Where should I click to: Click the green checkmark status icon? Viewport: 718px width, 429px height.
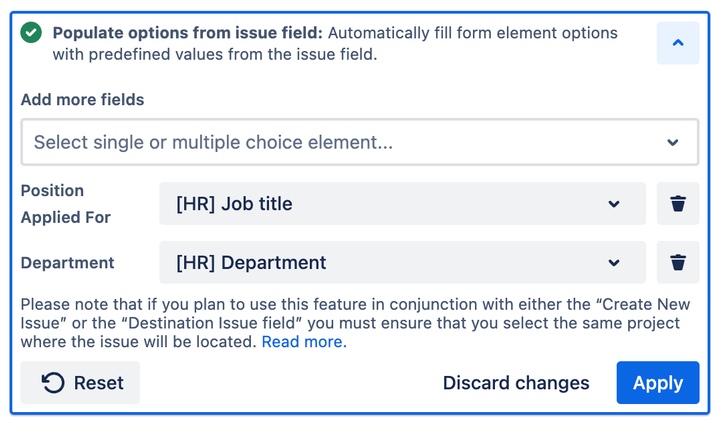click(32, 33)
